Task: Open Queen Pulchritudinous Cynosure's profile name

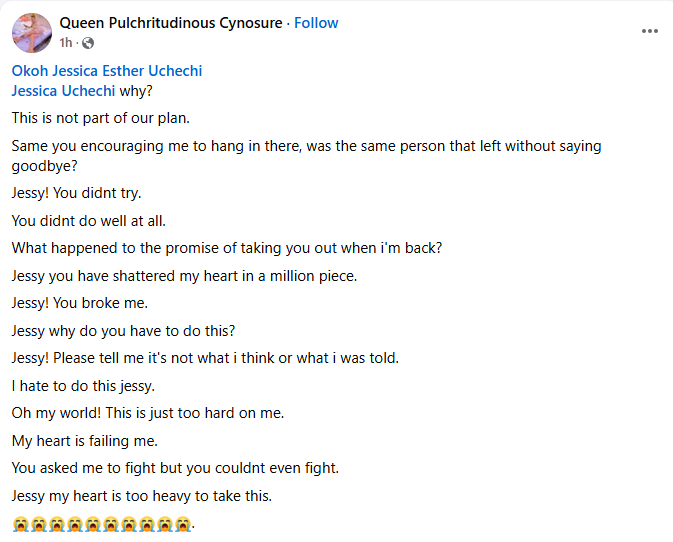Action: 171,23
